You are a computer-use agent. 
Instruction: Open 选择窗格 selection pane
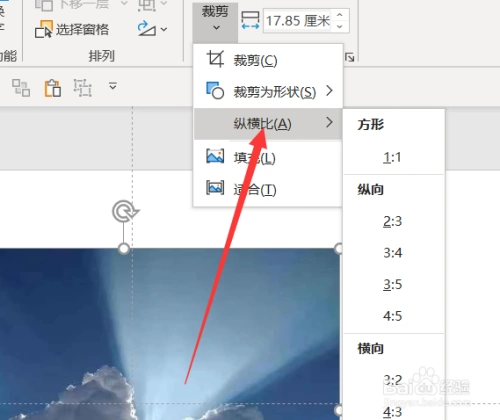click(72, 30)
